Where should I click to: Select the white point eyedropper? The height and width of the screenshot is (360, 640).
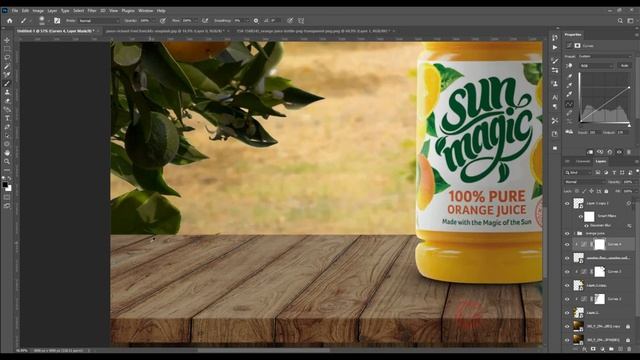(x=569, y=95)
